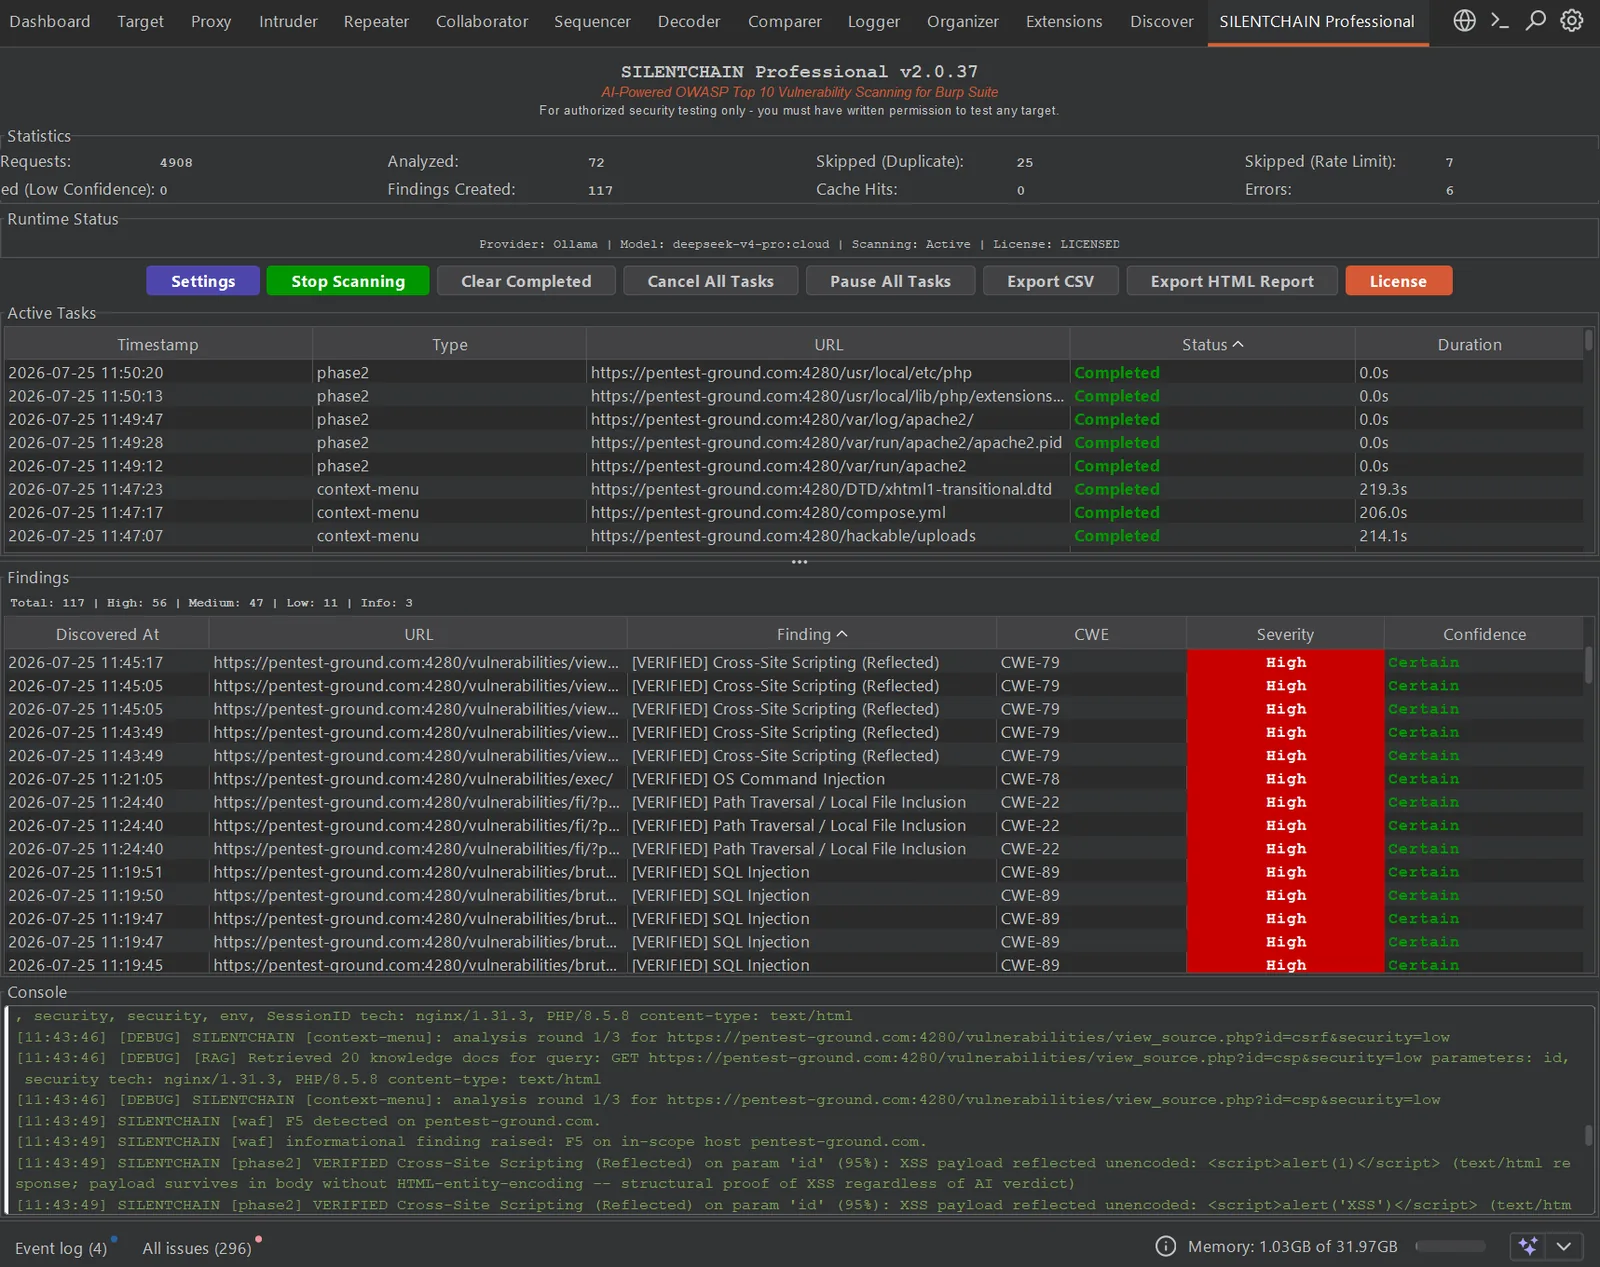Select the SQL Injection finding at 11:19:51
Viewport: 1600px width, 1267px height.
[x=794, y=872]
